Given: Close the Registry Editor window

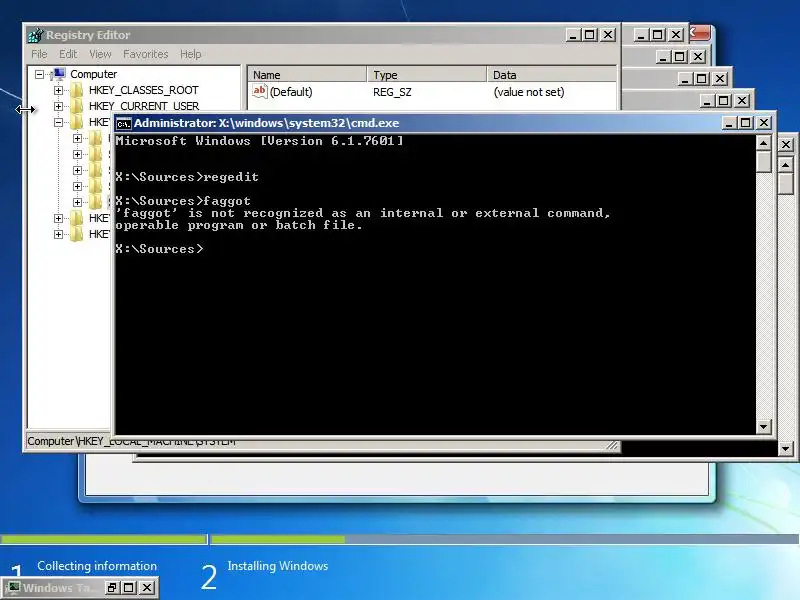Looking at the screenshot, I should (608, 35).
